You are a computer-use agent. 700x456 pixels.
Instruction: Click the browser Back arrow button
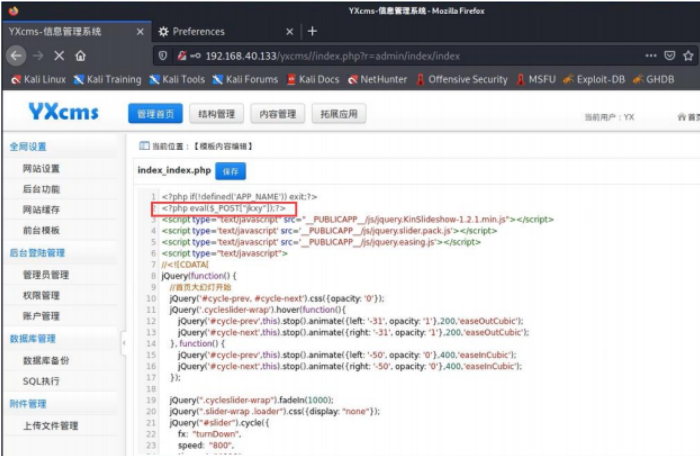(17, 56)
